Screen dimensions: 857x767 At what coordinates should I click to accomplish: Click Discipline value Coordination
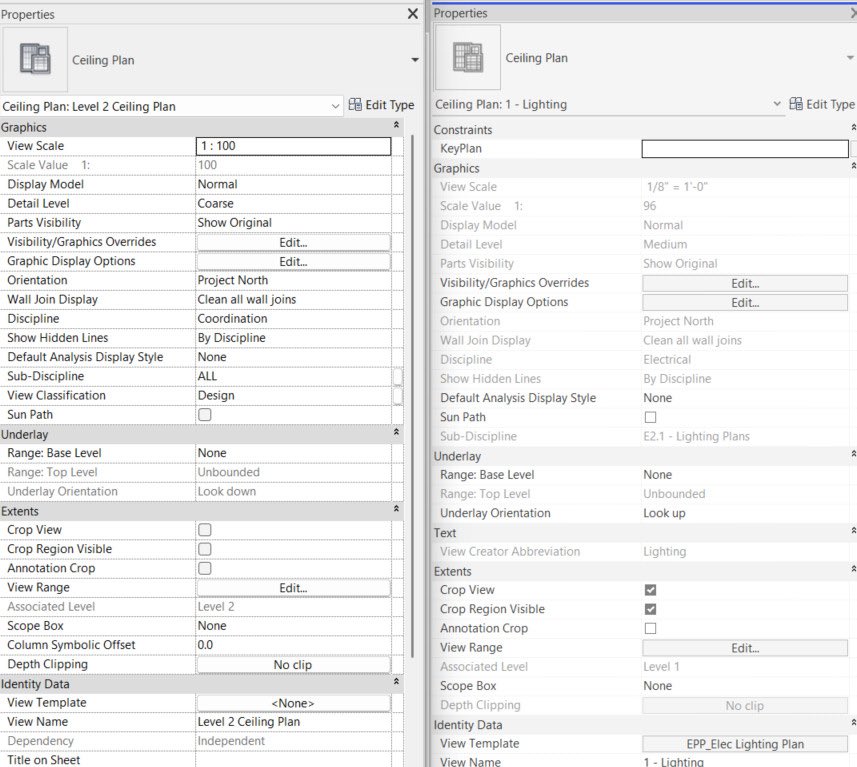pos(294,319)
